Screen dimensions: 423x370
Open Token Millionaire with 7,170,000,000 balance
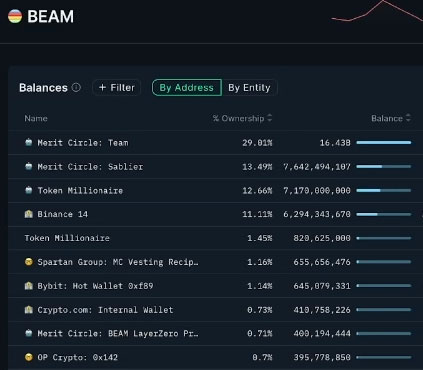(x=80, y=190)
